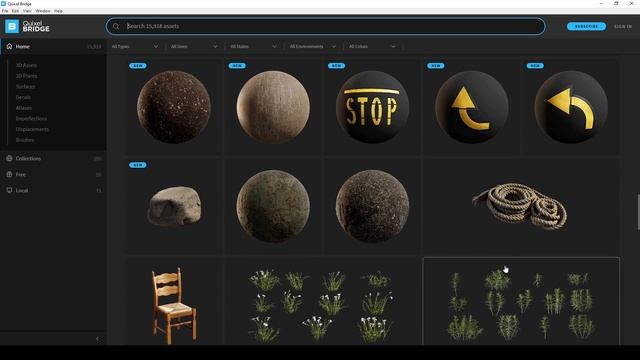Image resolution: width=640 pixels, height=360 pixels.
Task: Click the Sign In link
Action: [623, 27]
